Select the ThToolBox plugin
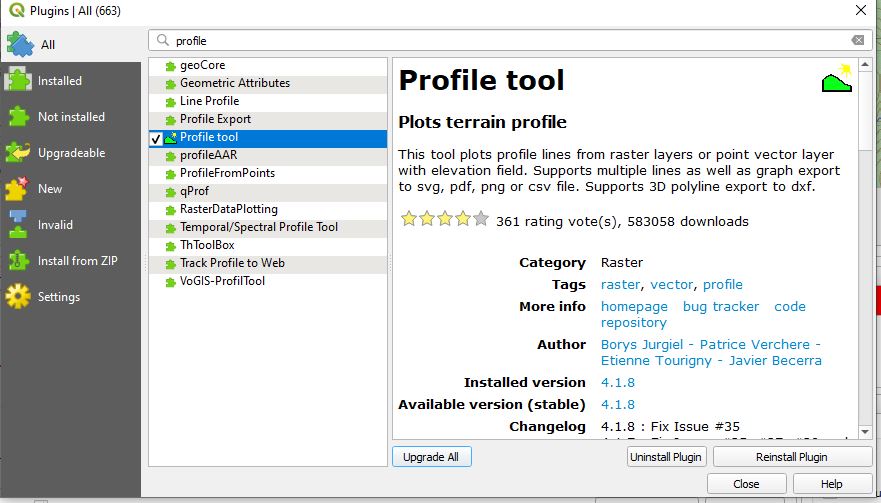This screenshot has width=881, height=503. click(268, 245)
